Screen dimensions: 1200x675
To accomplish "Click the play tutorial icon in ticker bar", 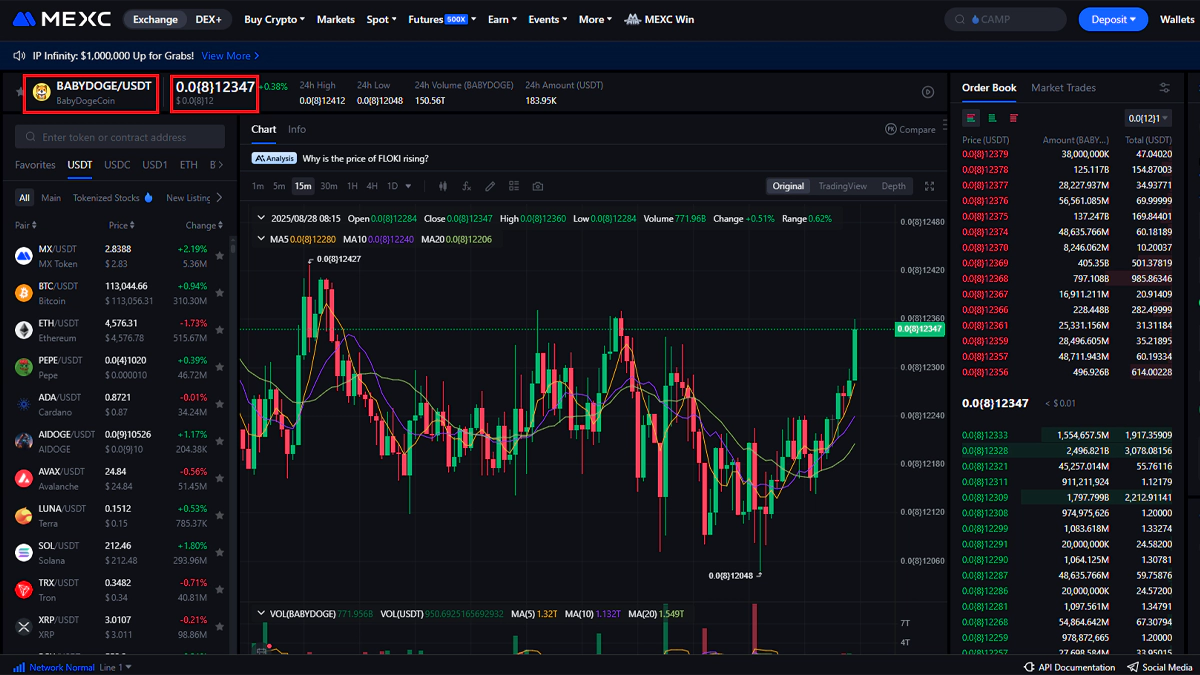I will point(928,92).
